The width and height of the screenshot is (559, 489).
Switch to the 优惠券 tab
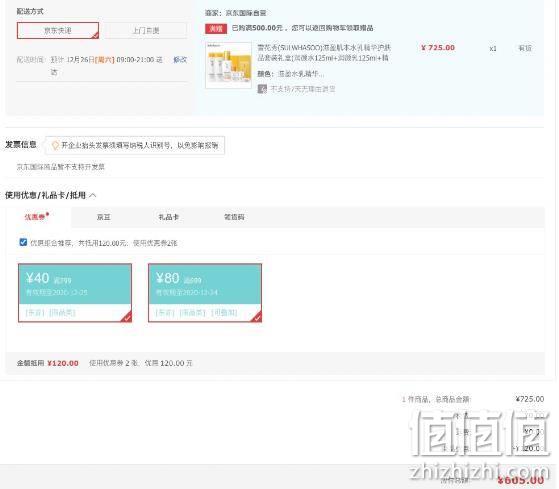click(x=36, y=217)
